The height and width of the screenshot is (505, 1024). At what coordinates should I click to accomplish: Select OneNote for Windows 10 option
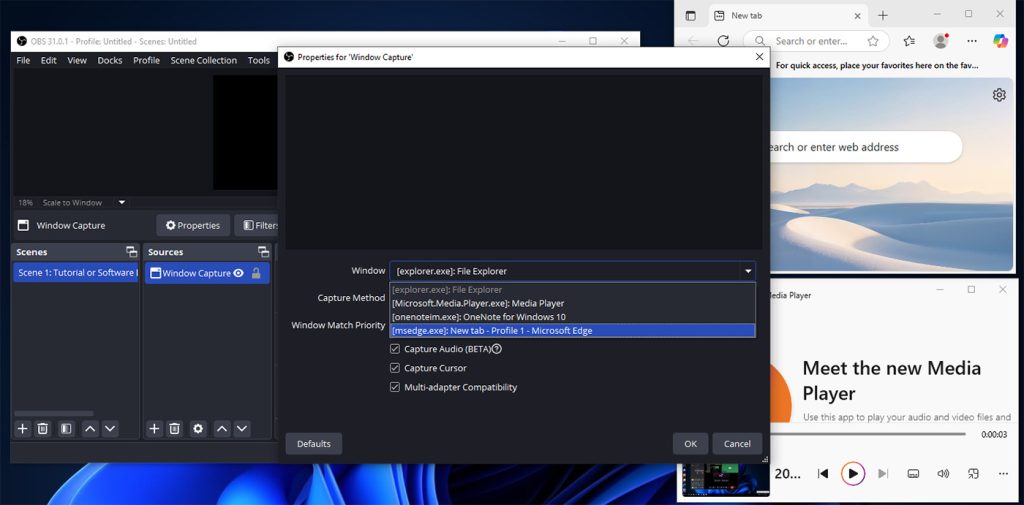572,317
